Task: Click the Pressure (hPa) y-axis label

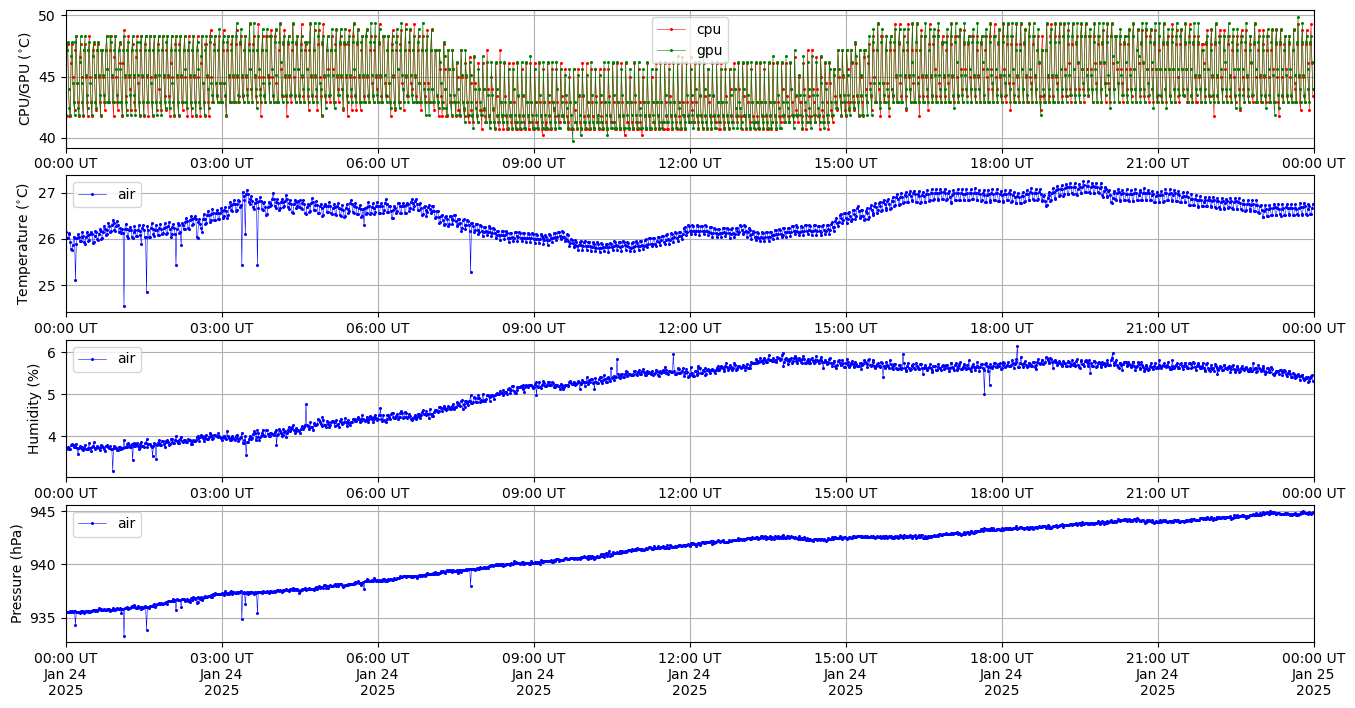Action: [17, 573]
